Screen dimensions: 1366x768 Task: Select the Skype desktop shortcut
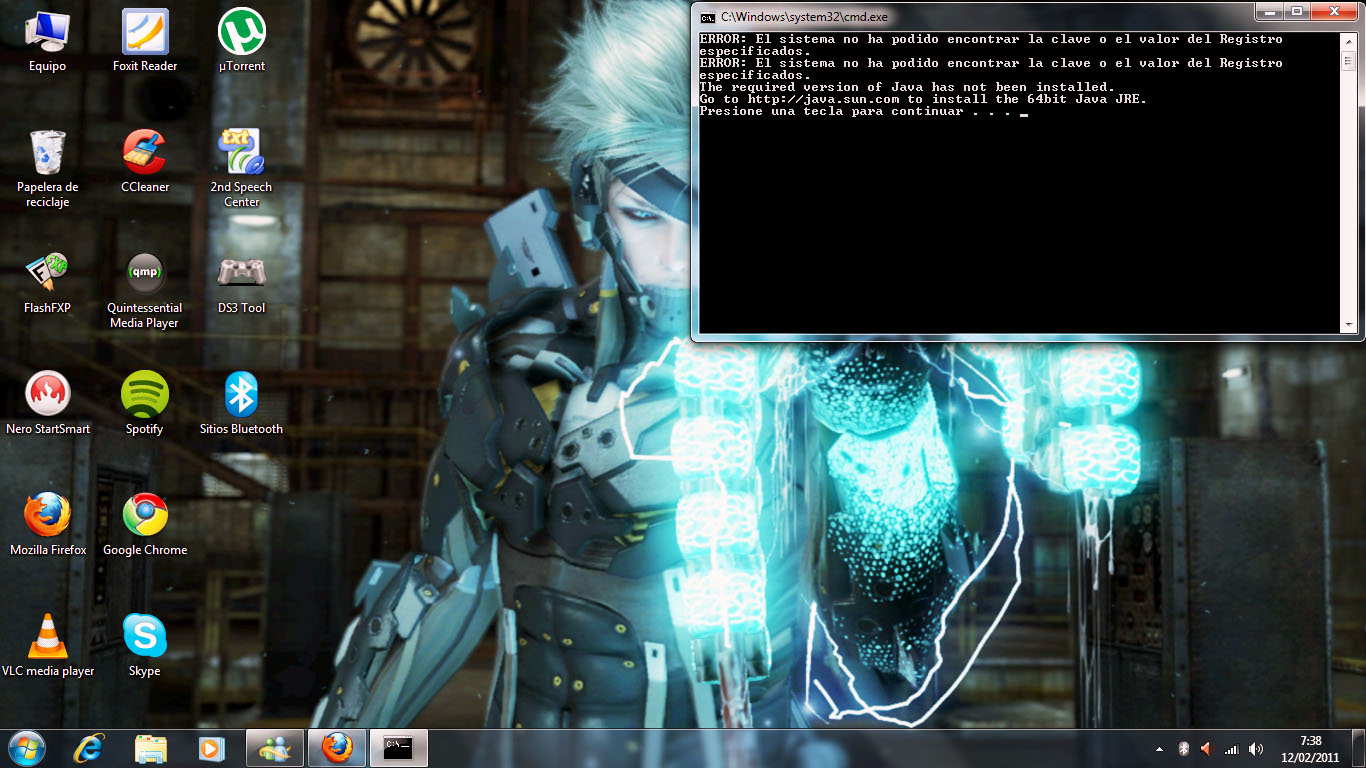[145, 646]
